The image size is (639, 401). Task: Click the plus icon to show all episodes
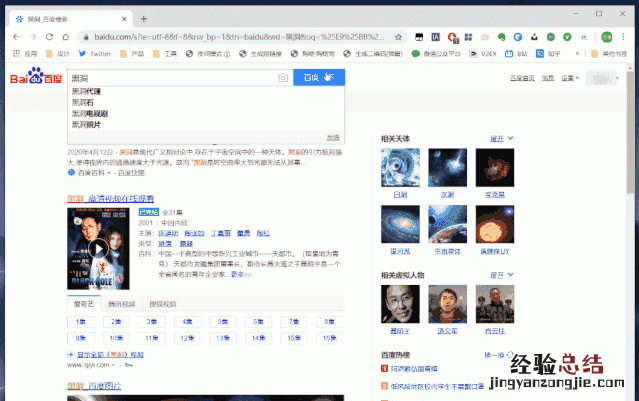[71, 355]
